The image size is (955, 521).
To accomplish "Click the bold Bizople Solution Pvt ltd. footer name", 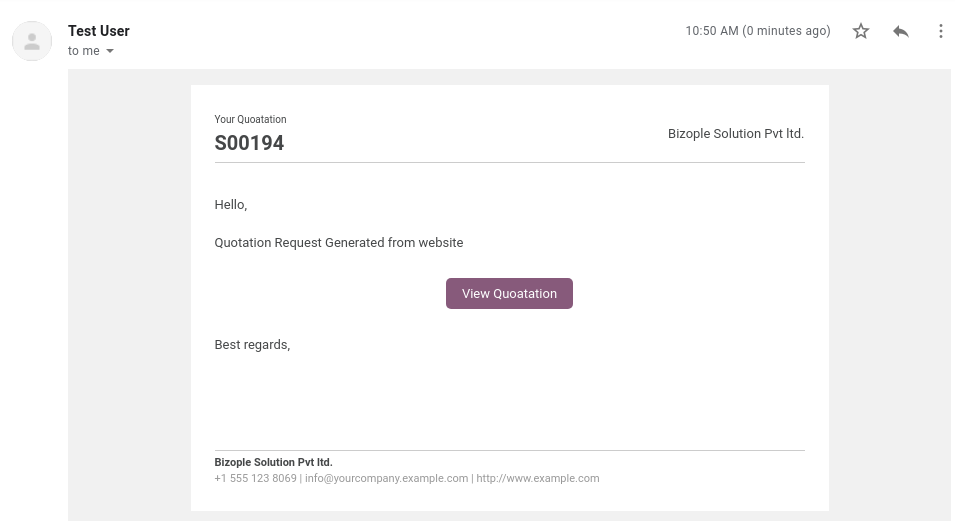I will 273,463.
